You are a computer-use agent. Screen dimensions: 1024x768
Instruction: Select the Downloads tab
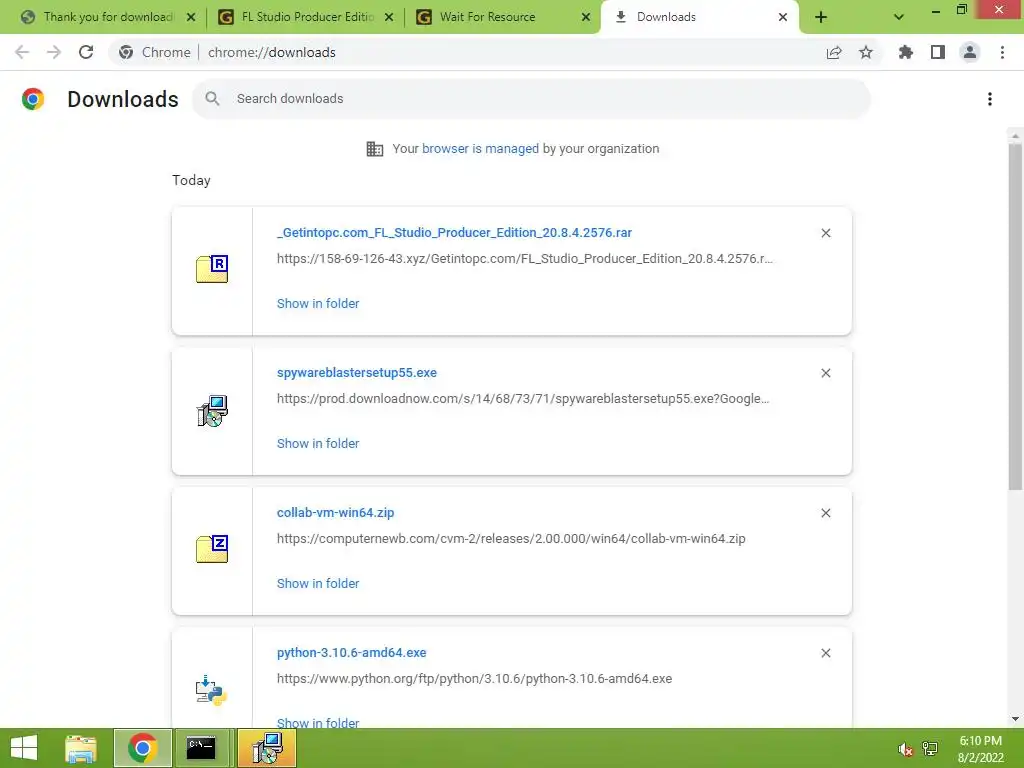pos(699,17)
